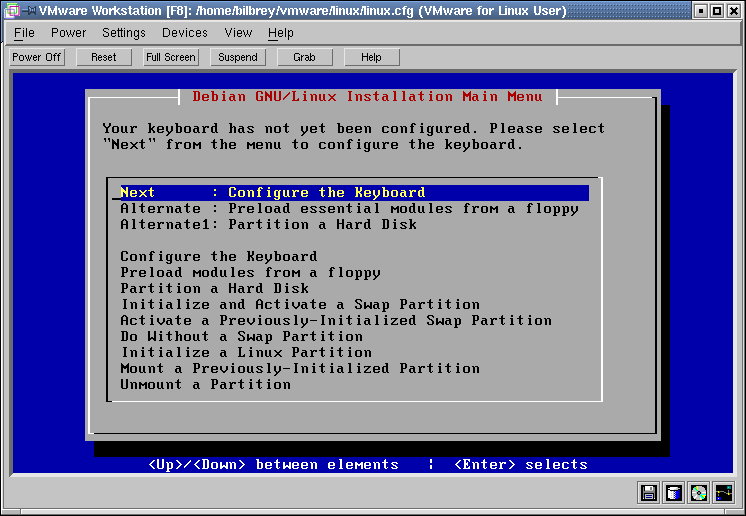This screenshot has height=516, width=746.
Task: Open the File menu
Action: [x=24, y=33]
